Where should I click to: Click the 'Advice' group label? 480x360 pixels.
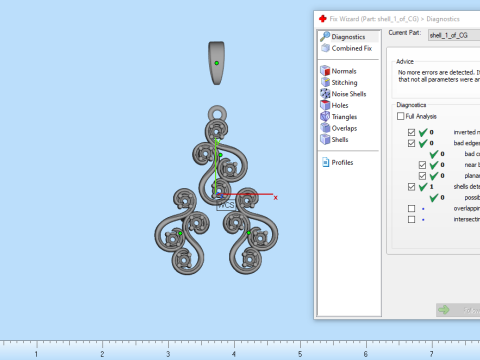405,61
